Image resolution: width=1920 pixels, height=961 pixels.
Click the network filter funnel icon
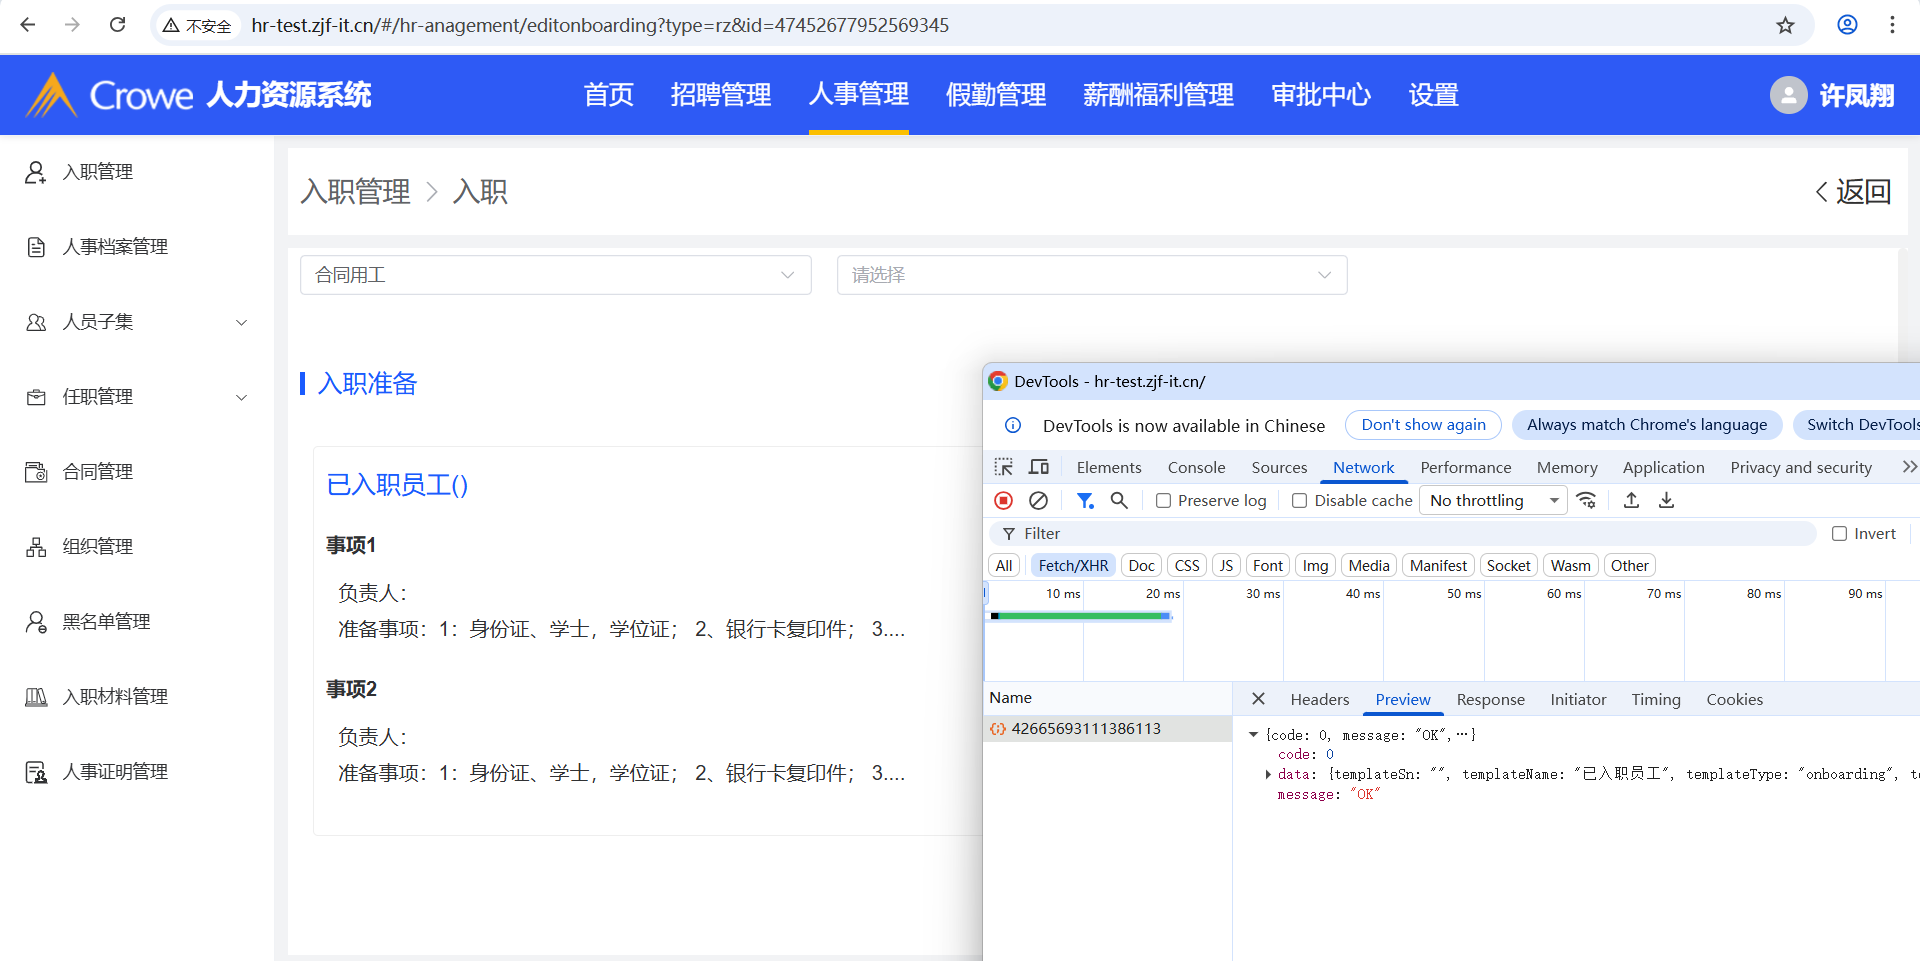(1085, 500)
